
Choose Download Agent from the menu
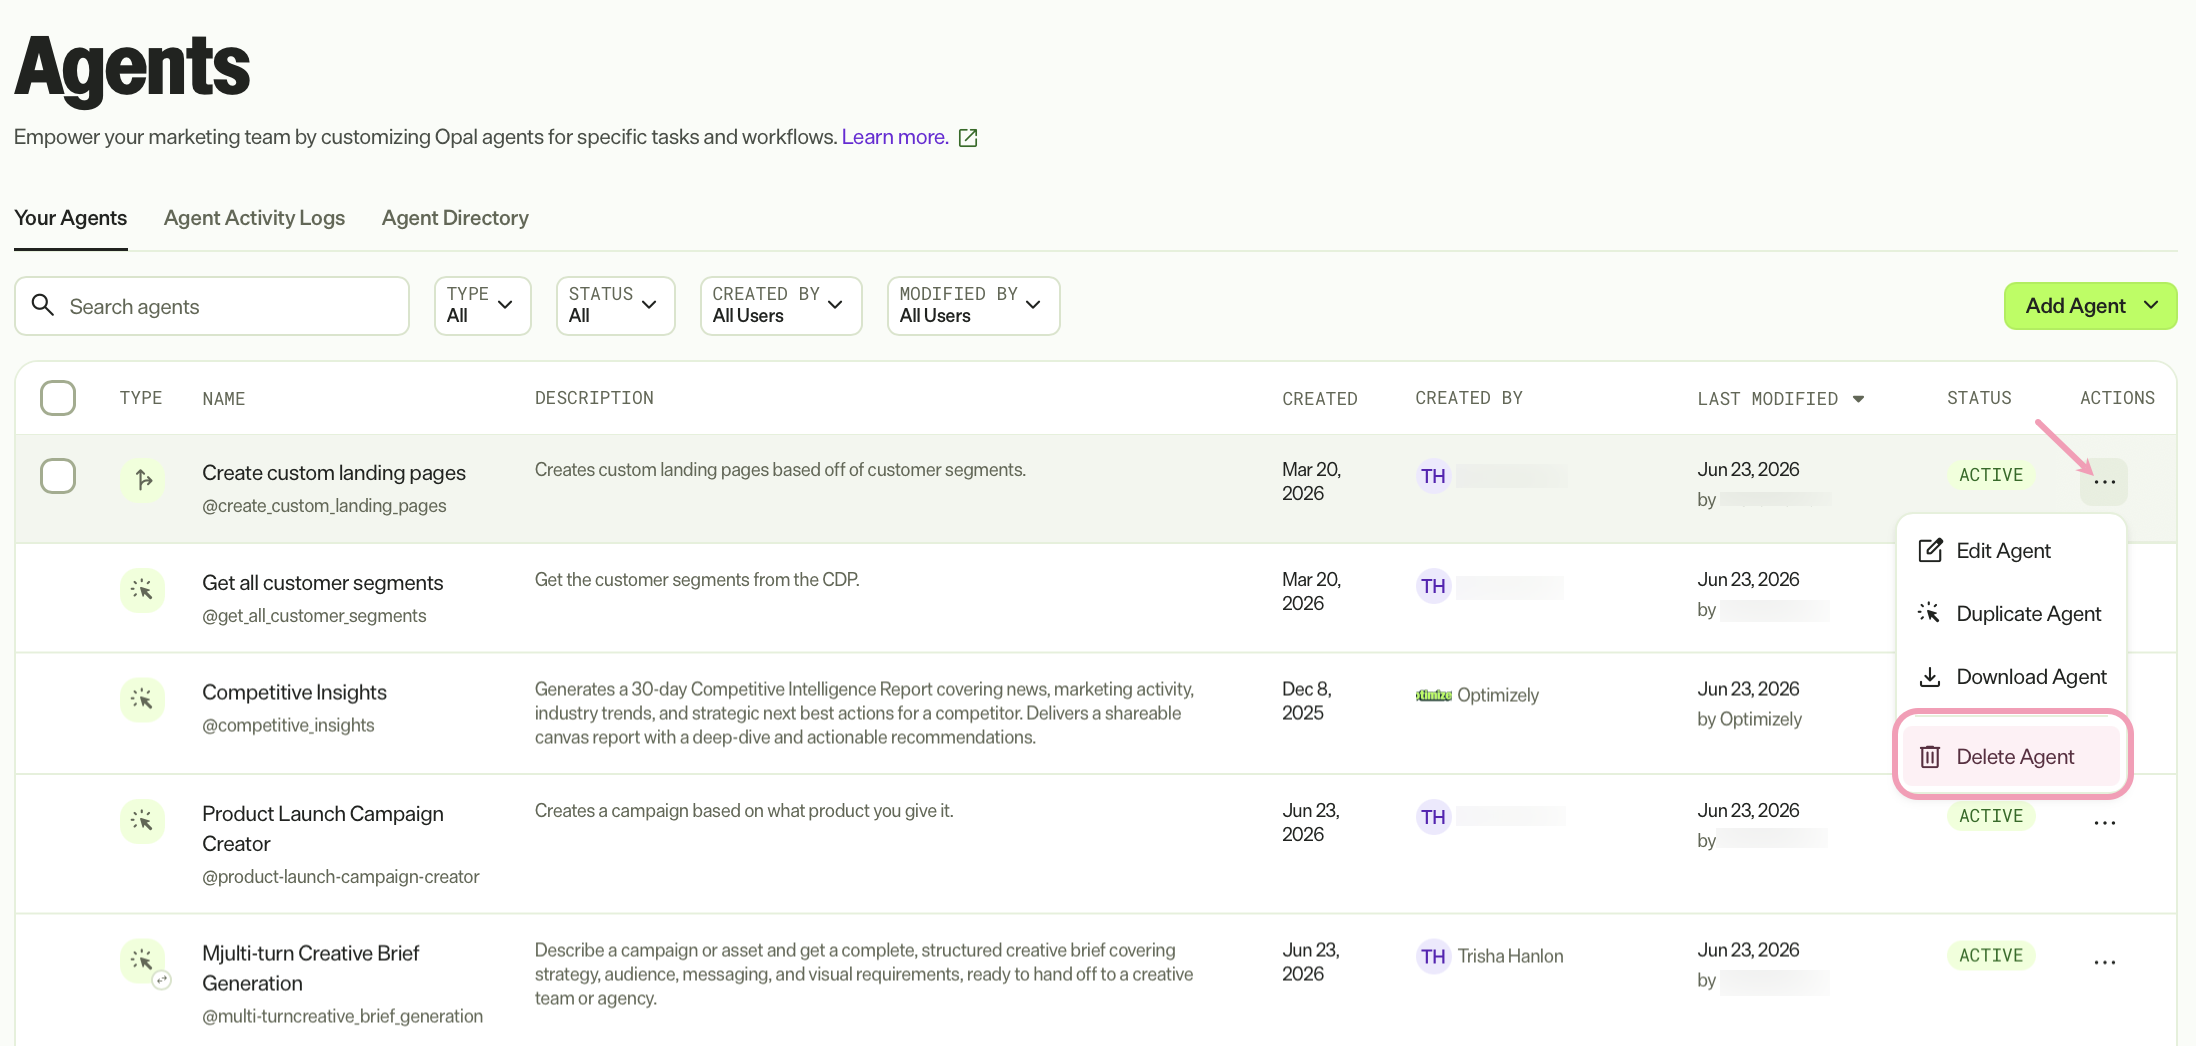(2011, 677)
